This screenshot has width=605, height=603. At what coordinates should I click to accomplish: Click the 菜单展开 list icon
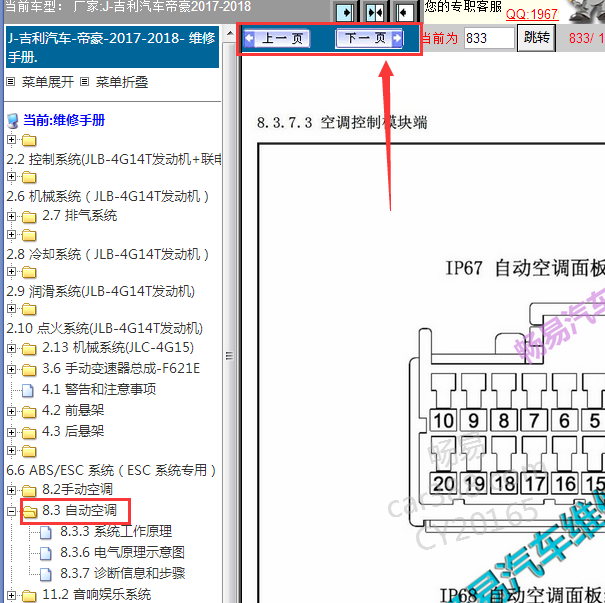pos(11,81)
